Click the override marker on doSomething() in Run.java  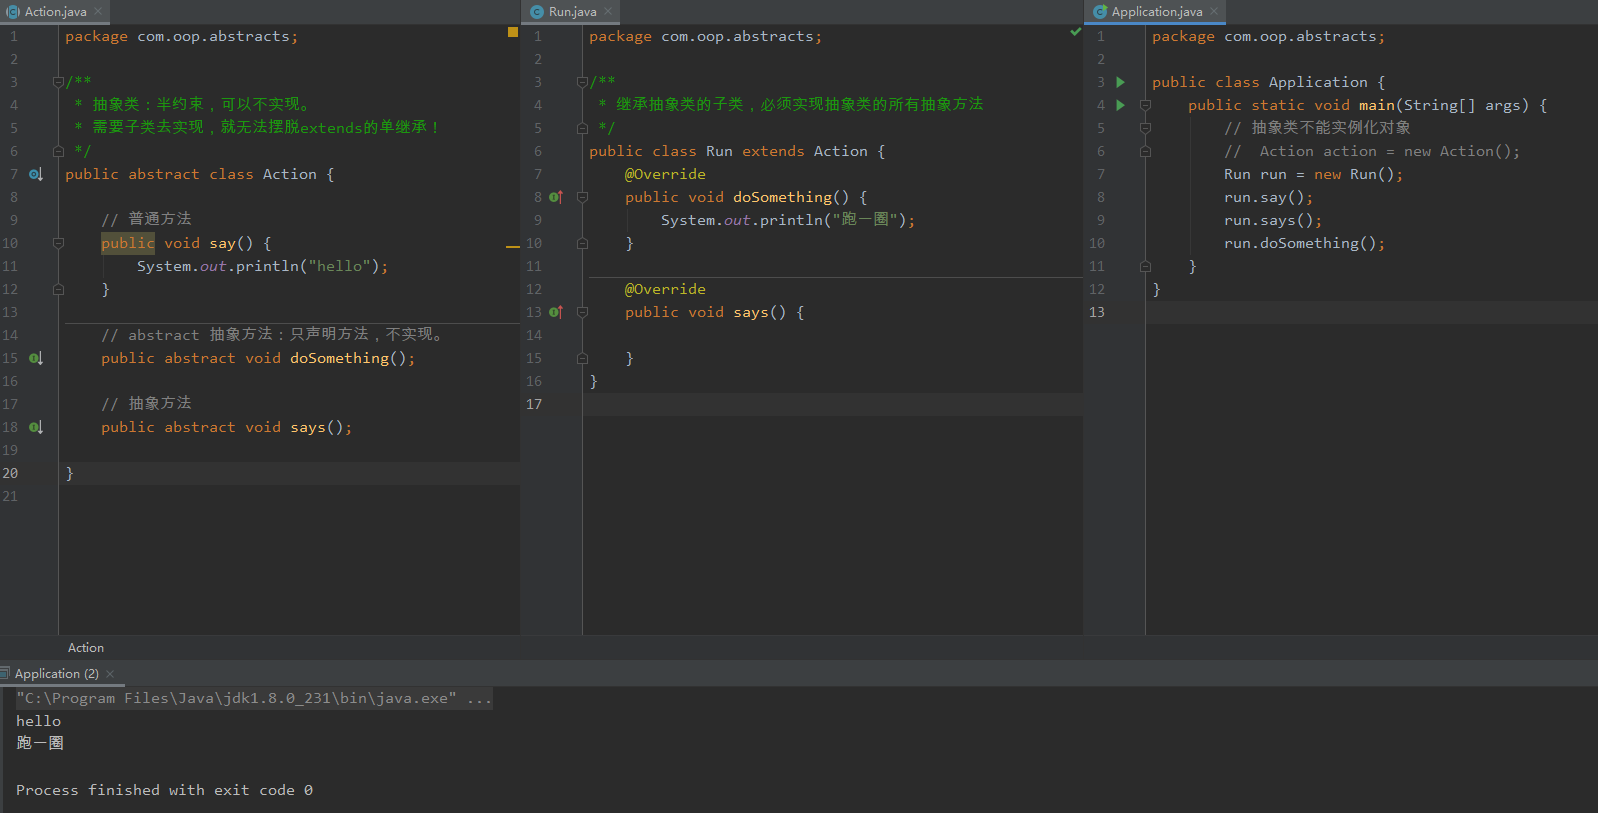(x=556, y=197)
